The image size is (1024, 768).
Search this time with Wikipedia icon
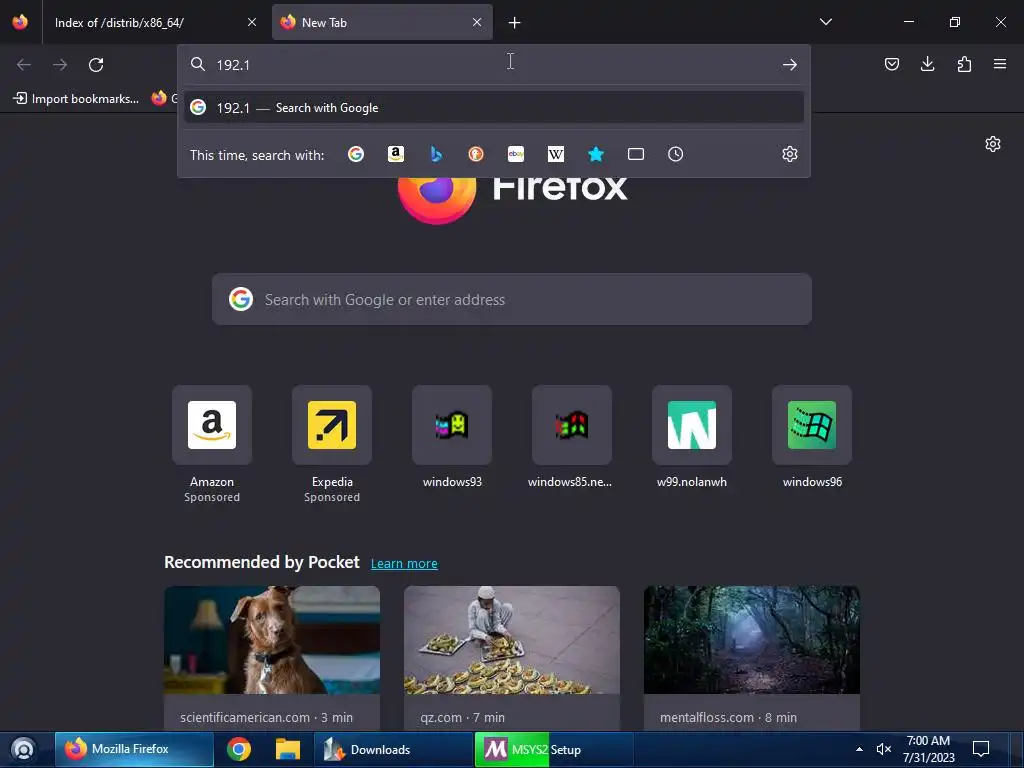[x=556, y=154]
